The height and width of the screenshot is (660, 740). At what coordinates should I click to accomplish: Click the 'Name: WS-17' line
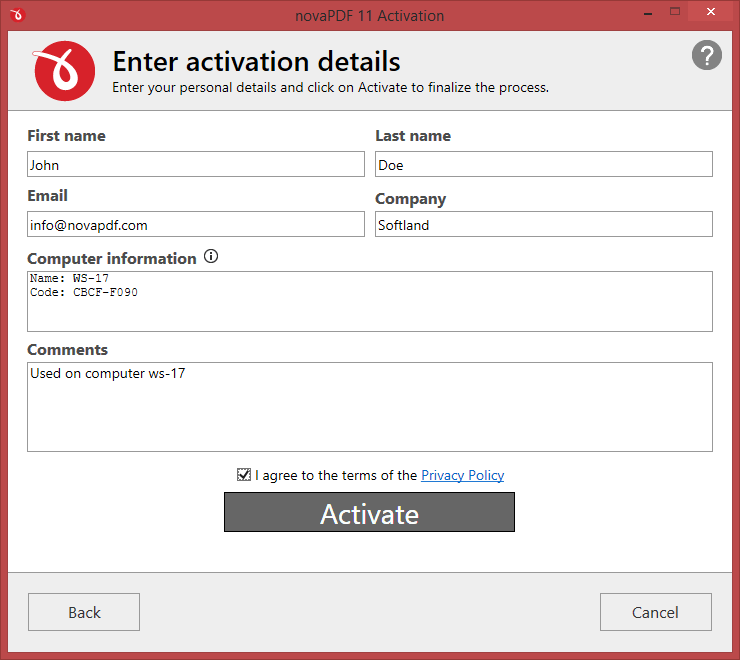tap(69, 278)
